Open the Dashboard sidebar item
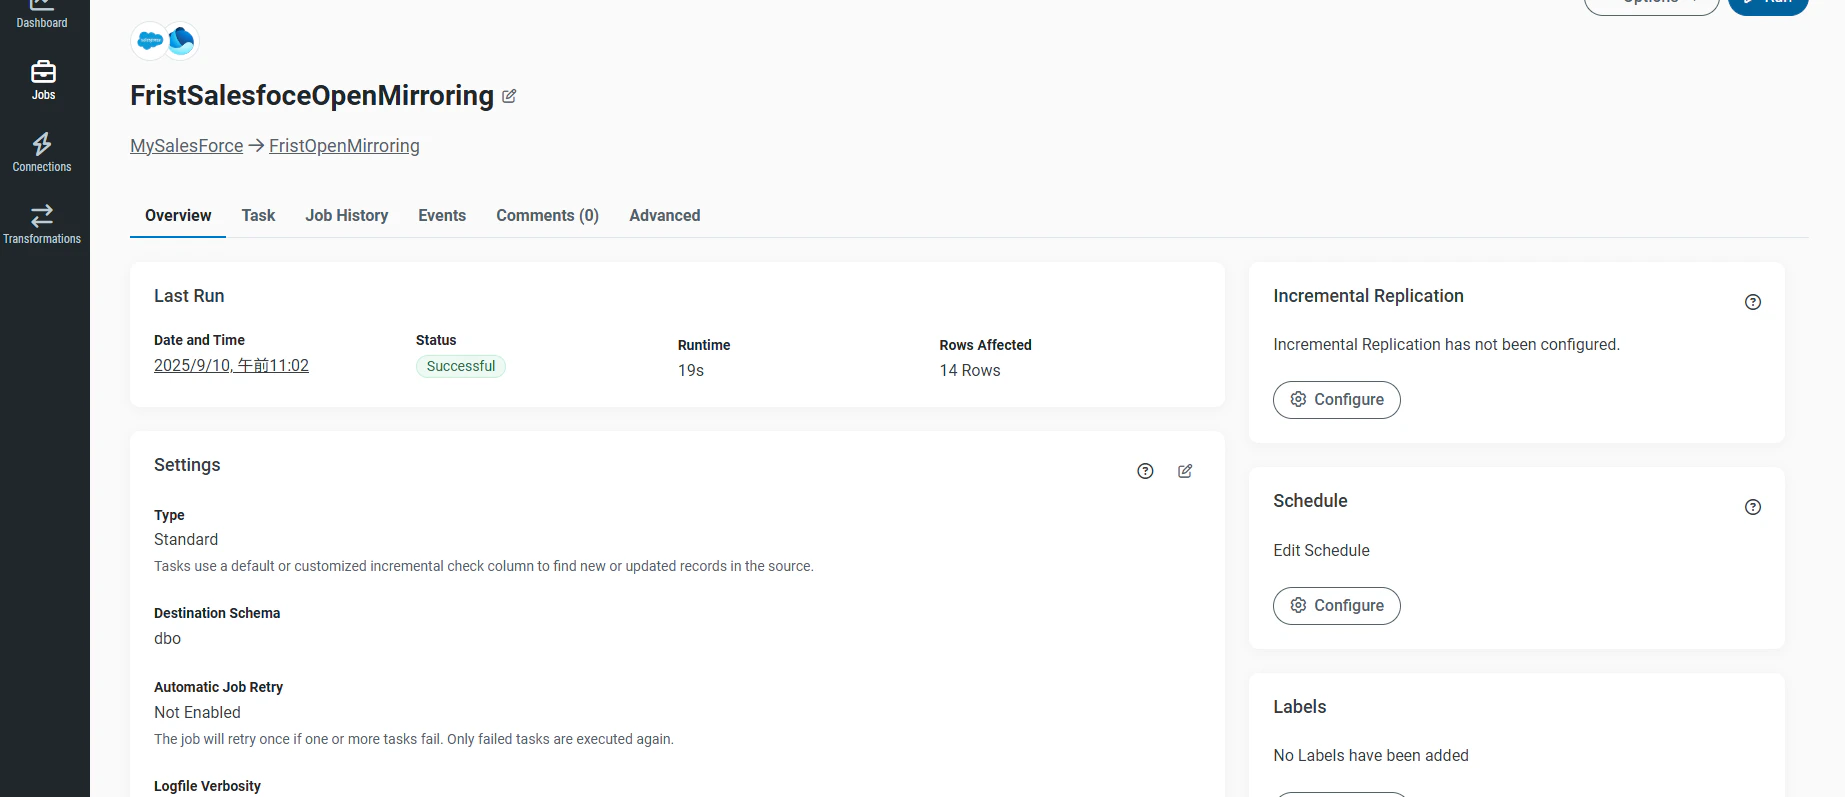This screenshot has width=1845, height=797. click(x=42, y=15)
